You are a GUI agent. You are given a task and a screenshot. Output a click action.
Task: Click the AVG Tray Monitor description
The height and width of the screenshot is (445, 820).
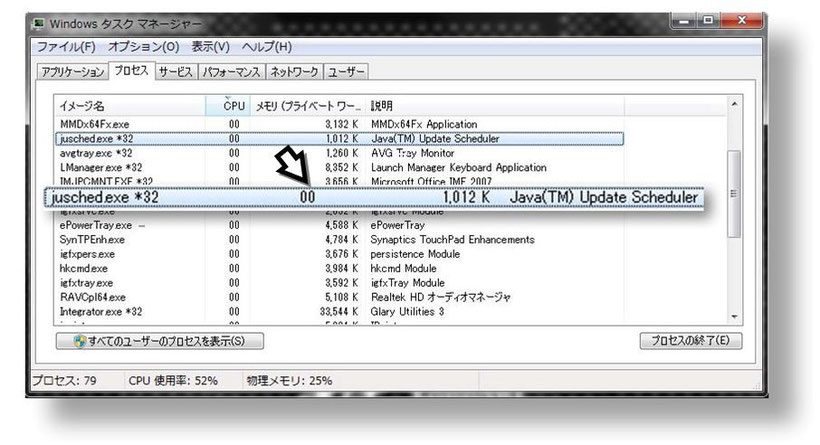pos(413,153)
